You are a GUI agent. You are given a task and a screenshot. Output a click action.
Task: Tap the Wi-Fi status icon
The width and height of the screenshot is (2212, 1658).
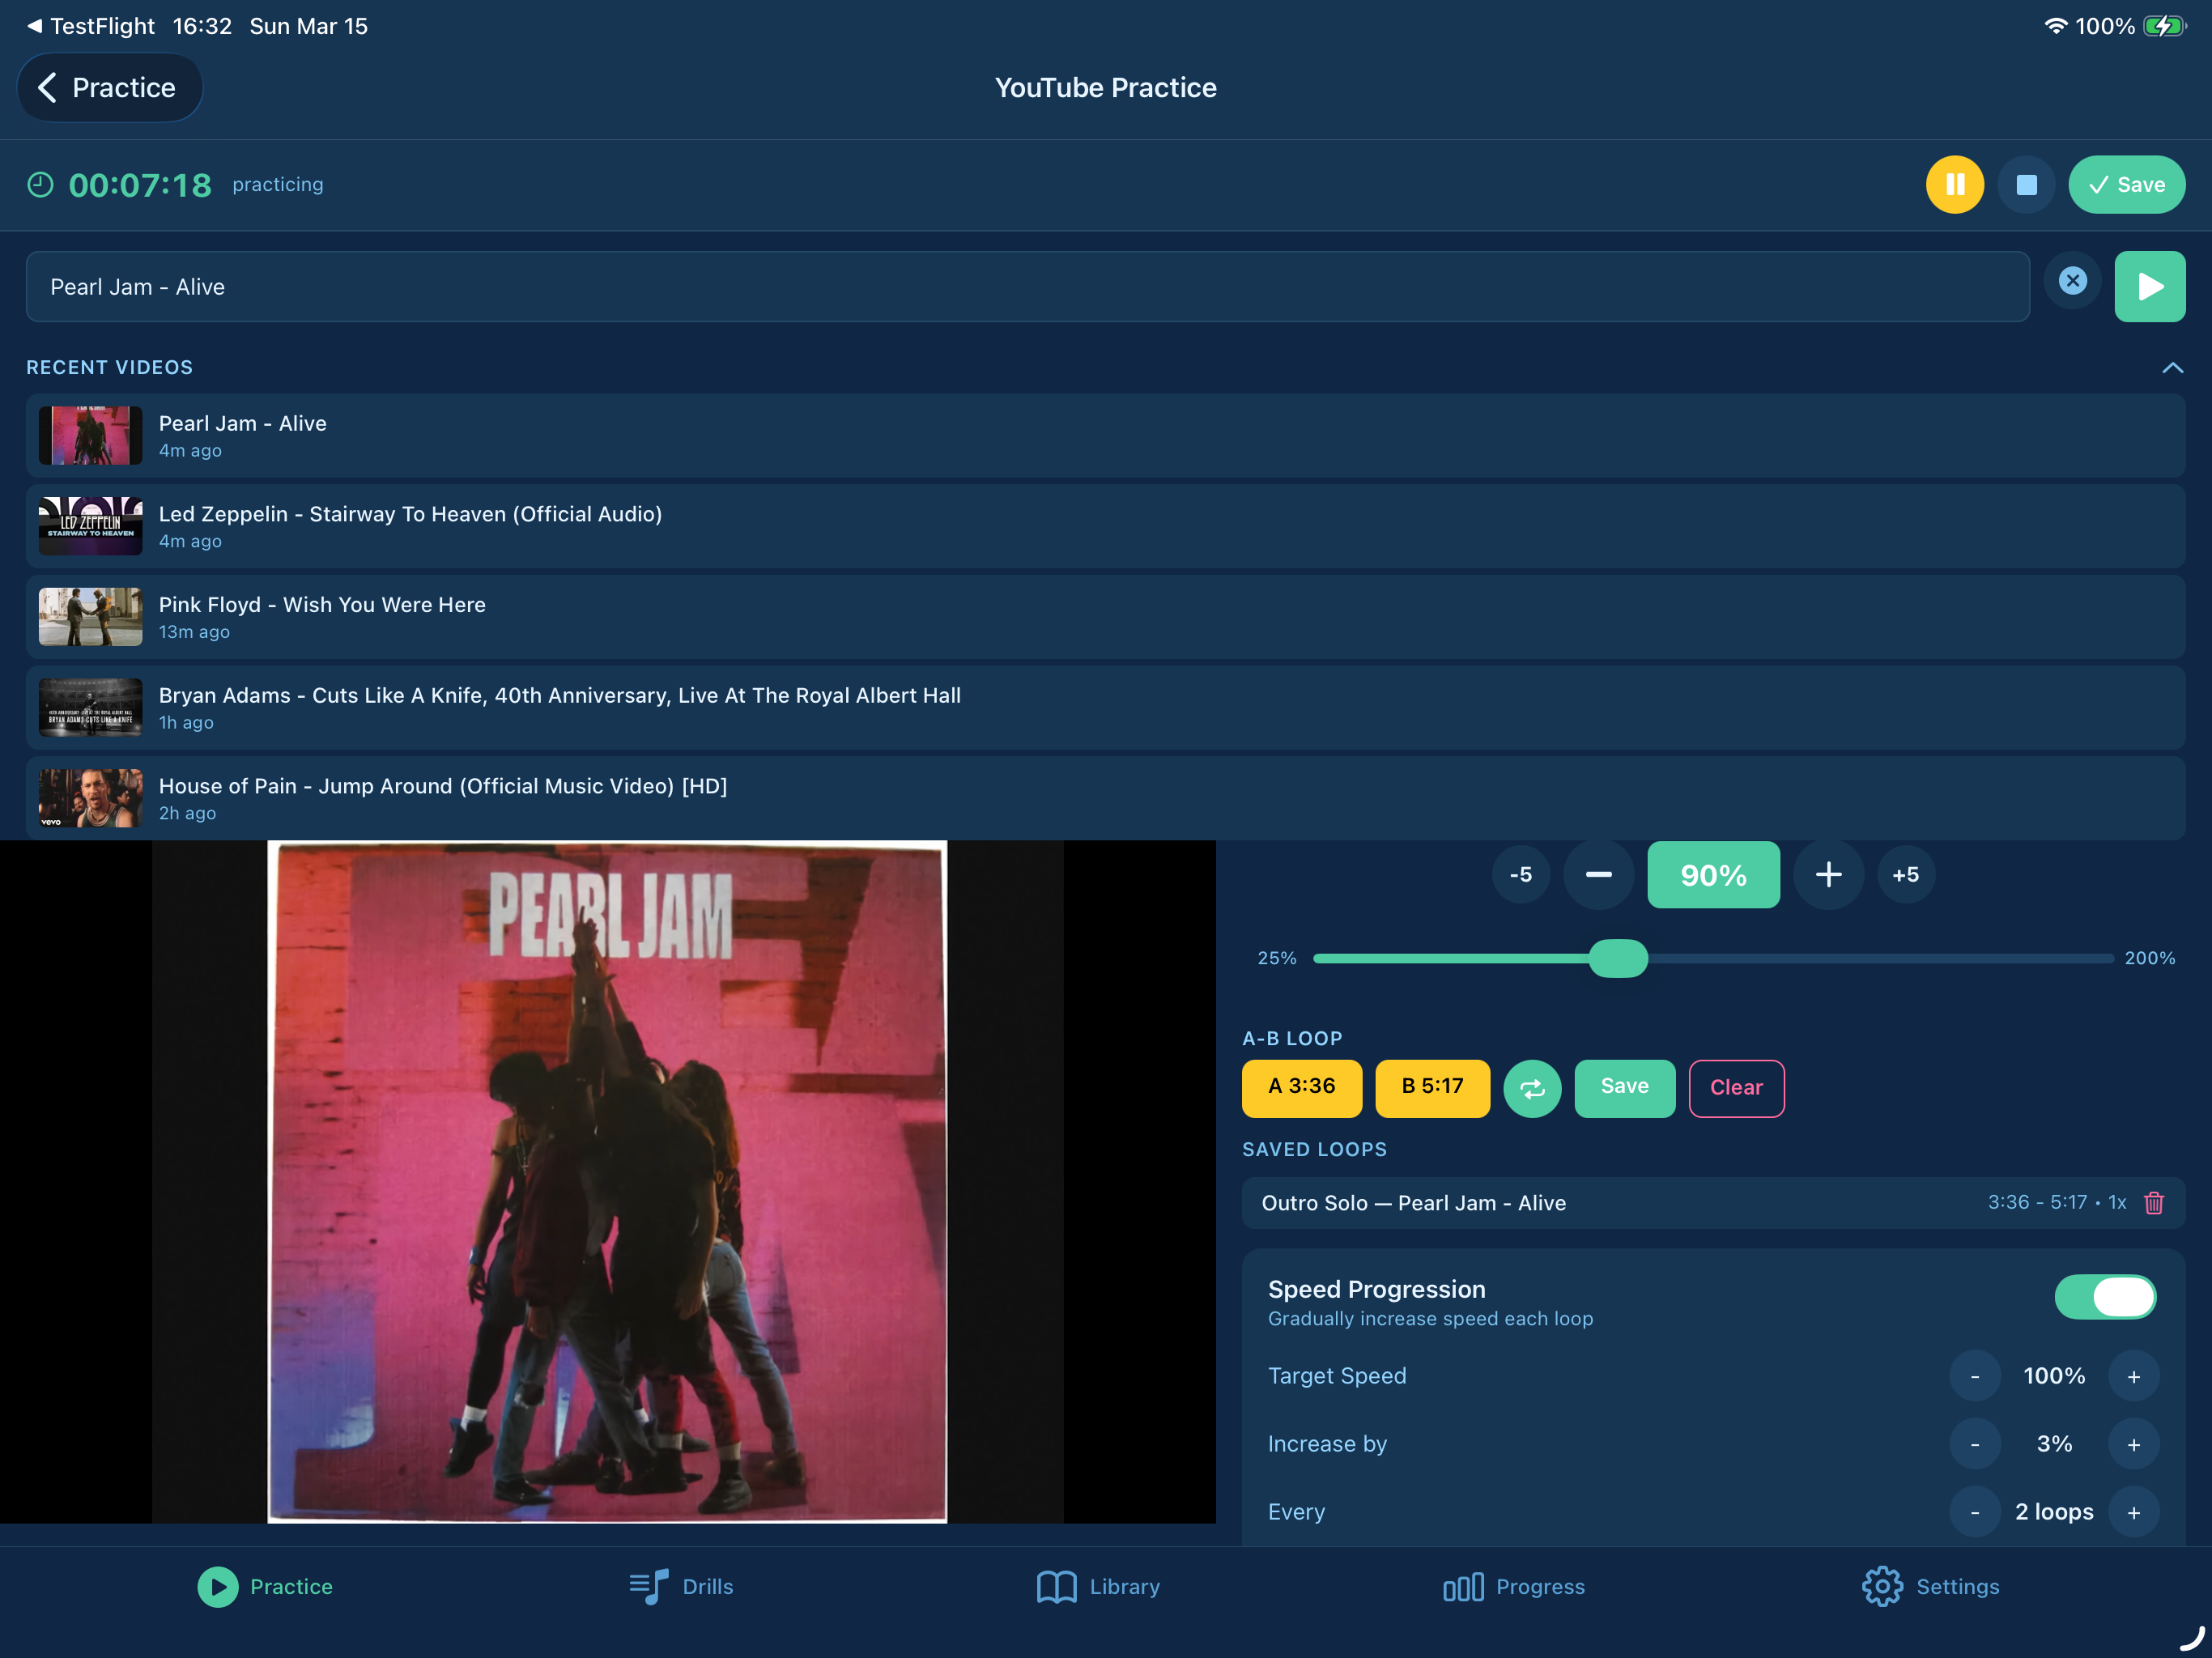click(x=2055, y=26)
